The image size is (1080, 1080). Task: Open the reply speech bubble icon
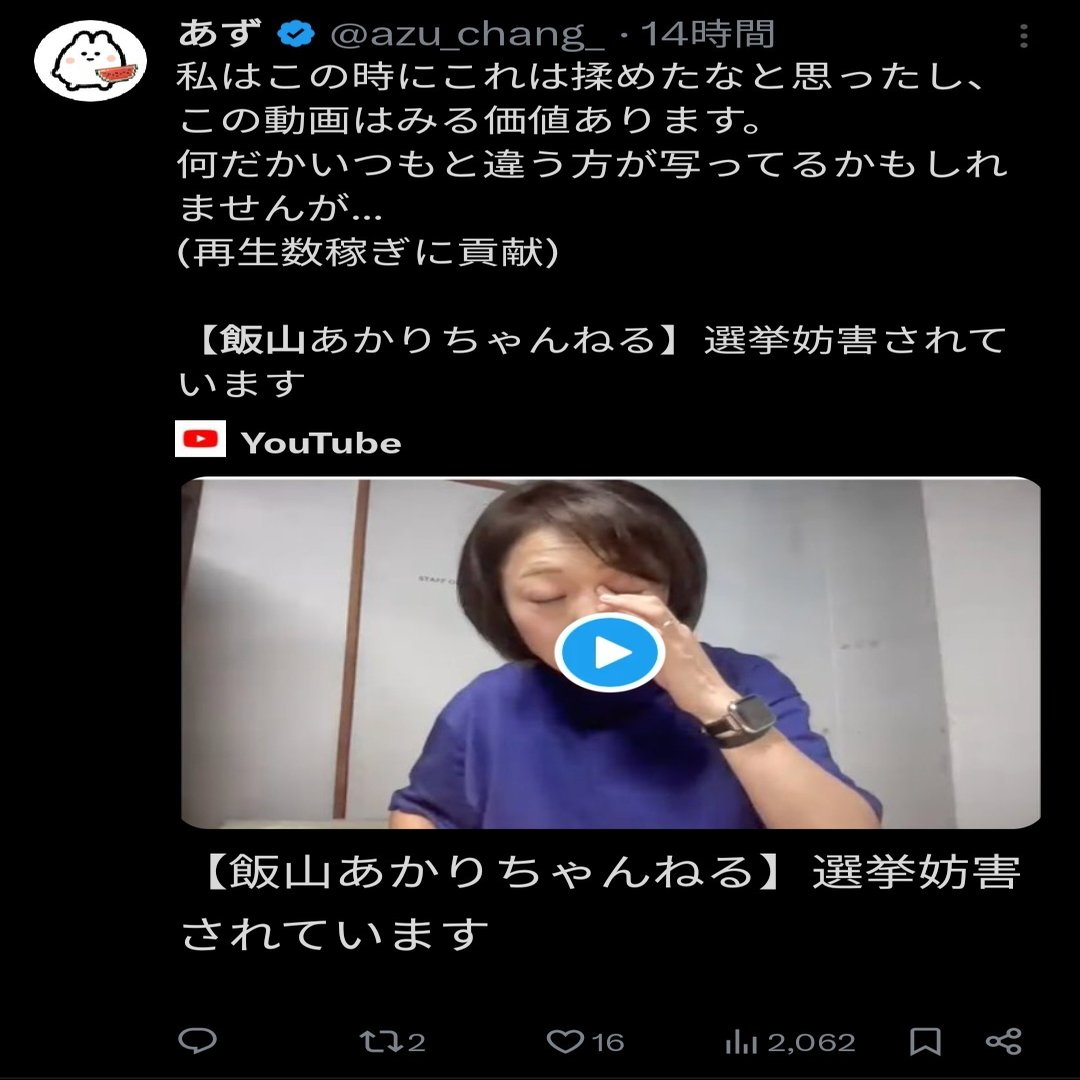[198, 1041]
